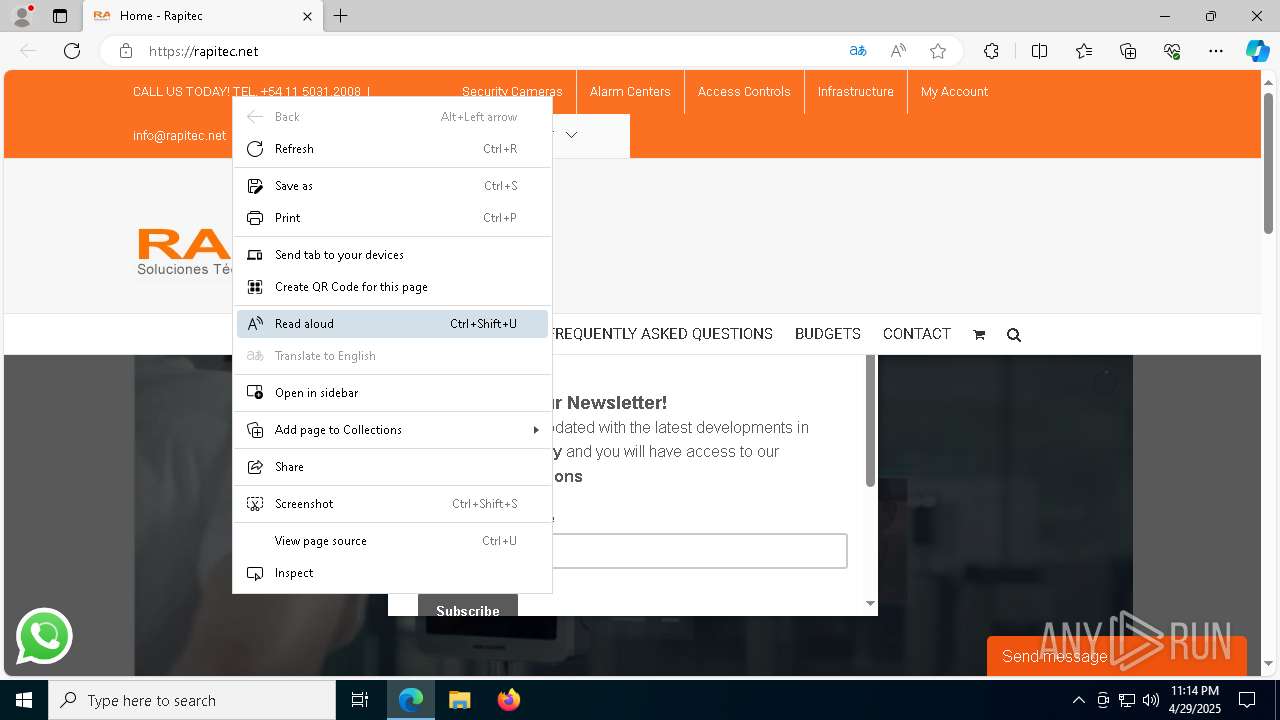Toggle split screen view
The height and width of the screenshot is (720, 1280).
click(1039, 51)
